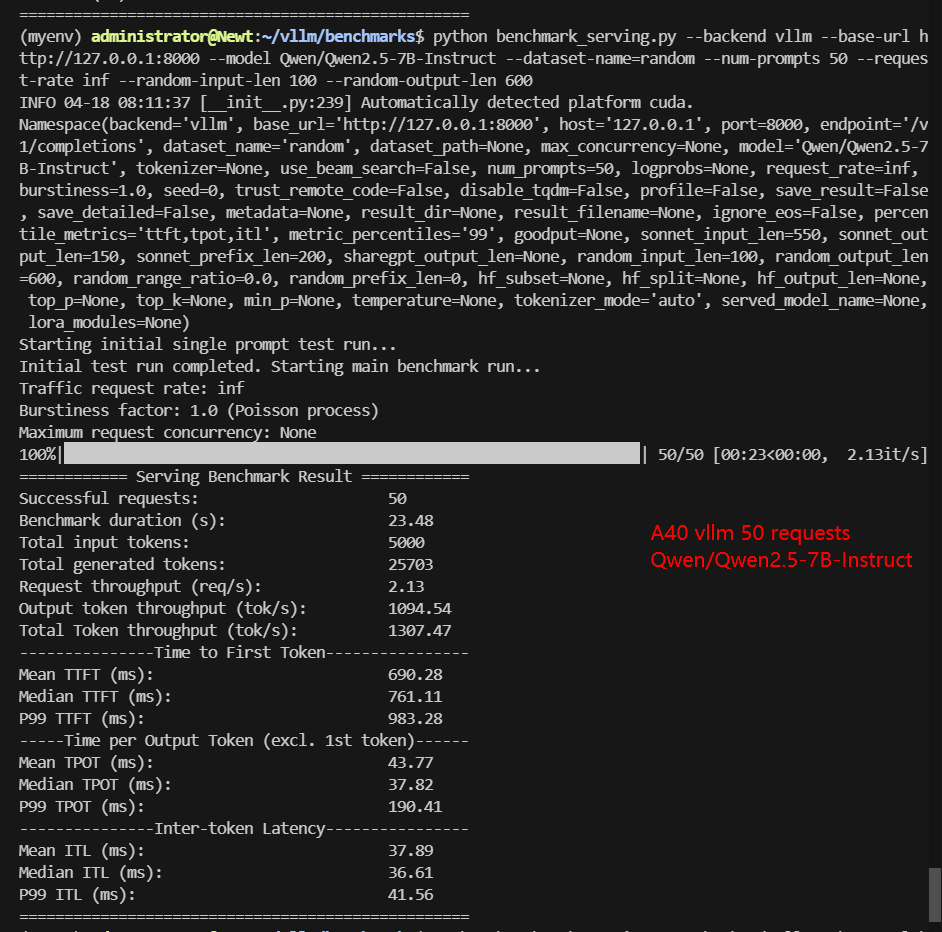The image size is (942, 932).
Task: Click the 'Inter-token Latency' section header
Action: pos(243,828)
